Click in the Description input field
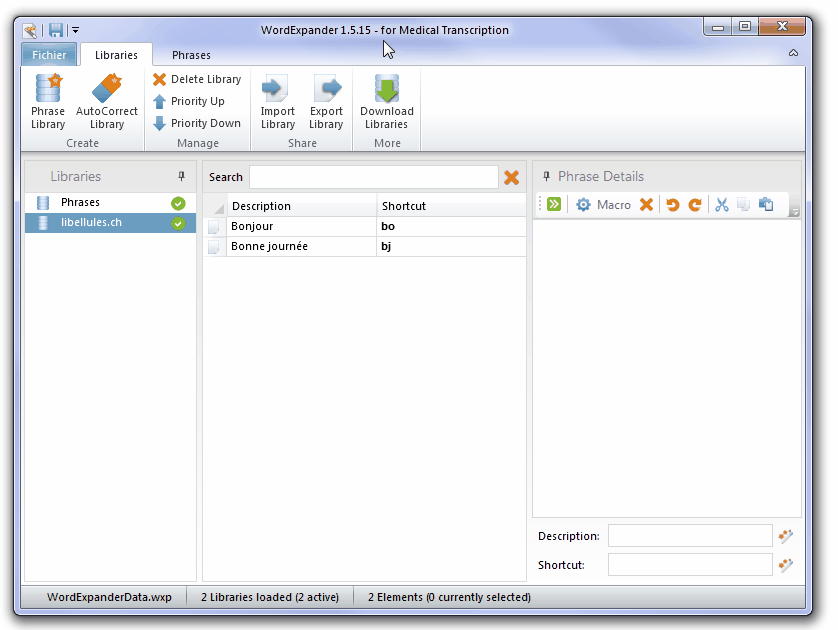The image size is (838, 630). tap(690, 535)
